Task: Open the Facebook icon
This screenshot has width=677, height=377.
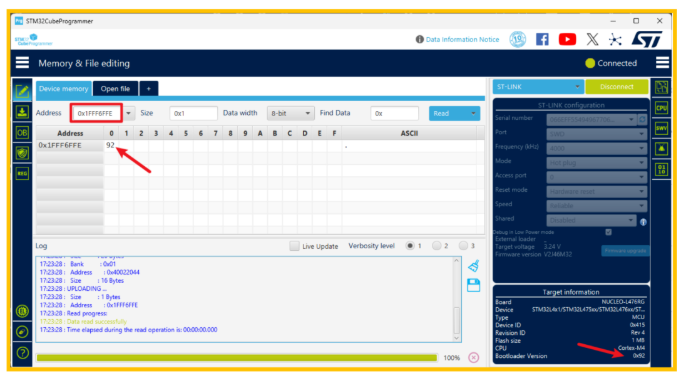Action: tap(542, 40)
